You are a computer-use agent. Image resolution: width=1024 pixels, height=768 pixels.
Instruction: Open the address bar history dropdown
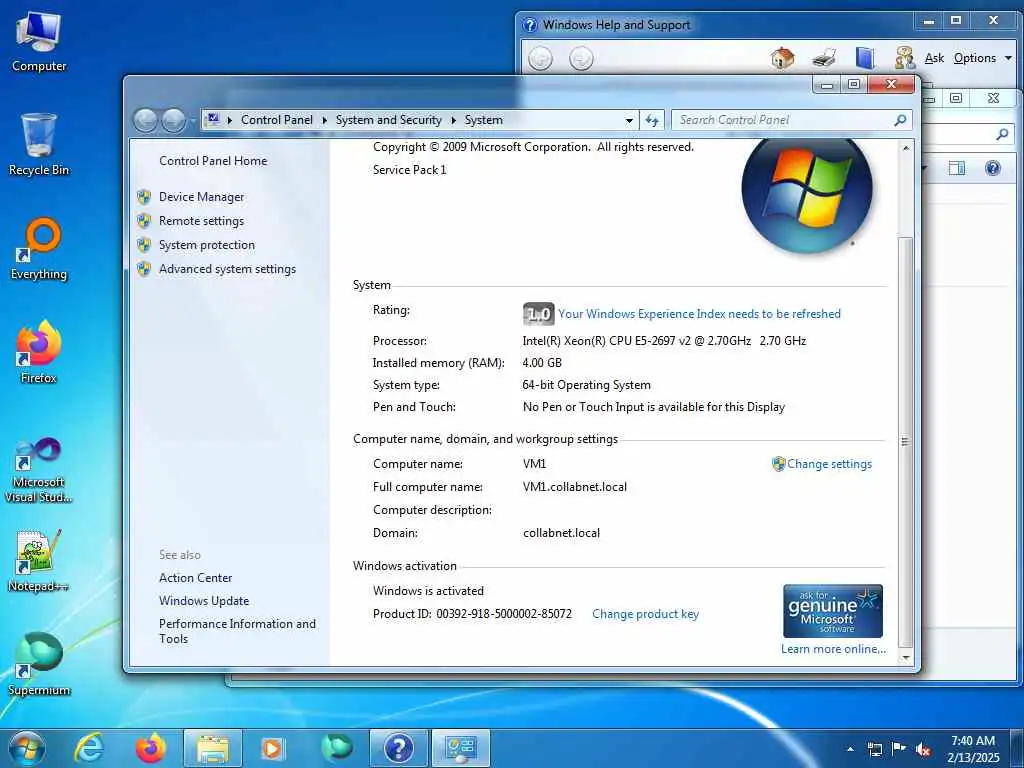(629, 120)
